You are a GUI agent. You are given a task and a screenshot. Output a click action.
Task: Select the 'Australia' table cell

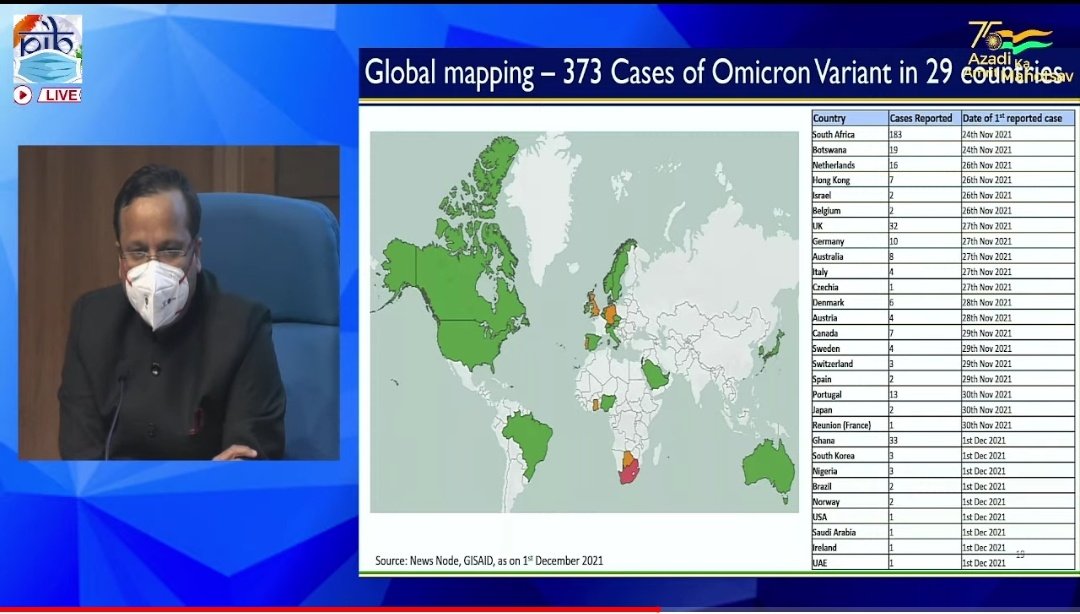click(x=850, y=256)
